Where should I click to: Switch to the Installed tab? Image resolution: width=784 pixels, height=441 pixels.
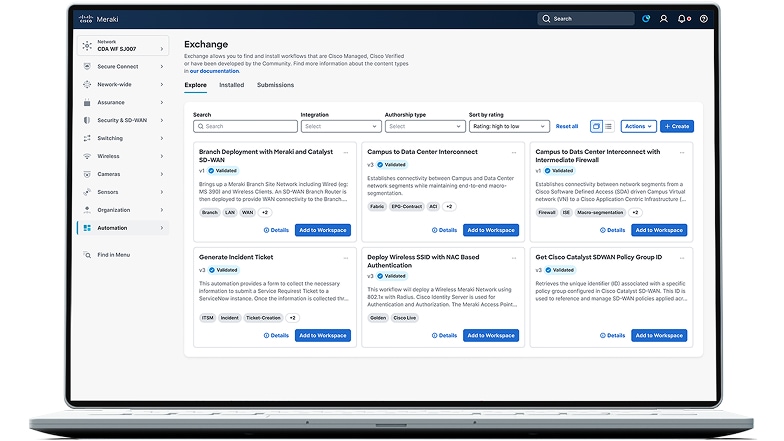click(x=231, y=86)
